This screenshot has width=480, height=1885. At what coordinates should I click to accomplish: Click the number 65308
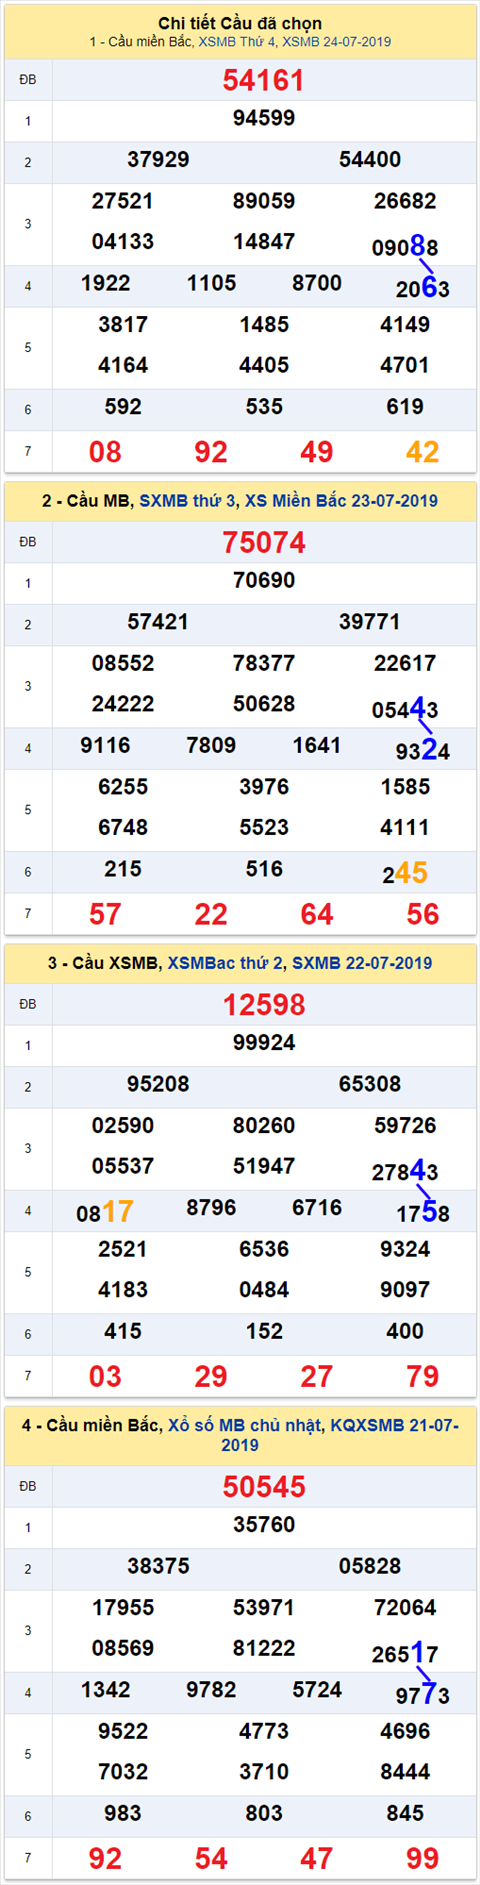point(370,1083)
